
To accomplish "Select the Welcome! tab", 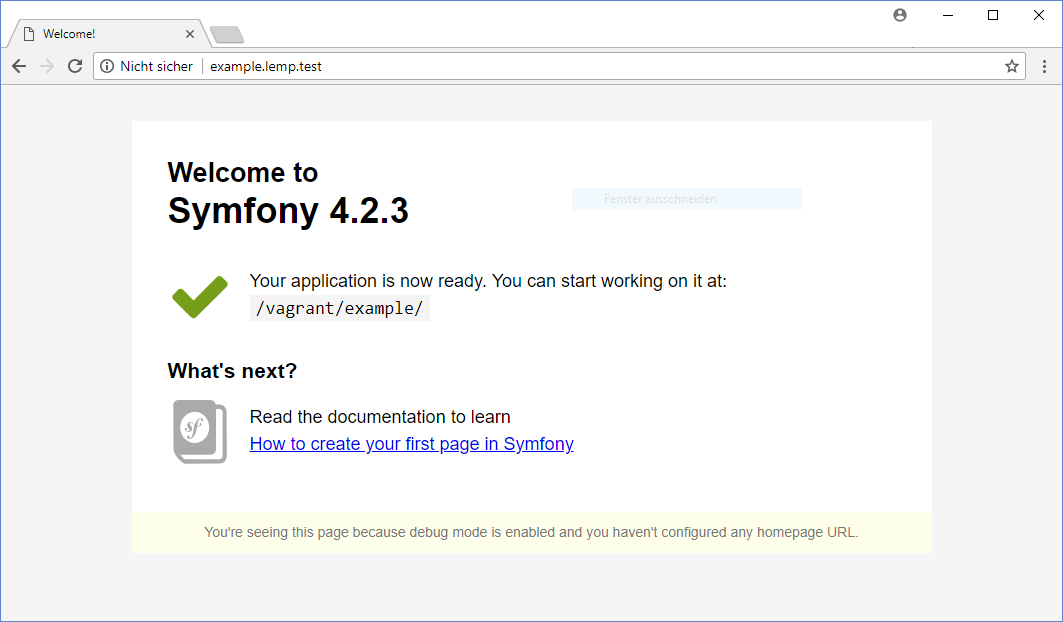I will point(108,33).
